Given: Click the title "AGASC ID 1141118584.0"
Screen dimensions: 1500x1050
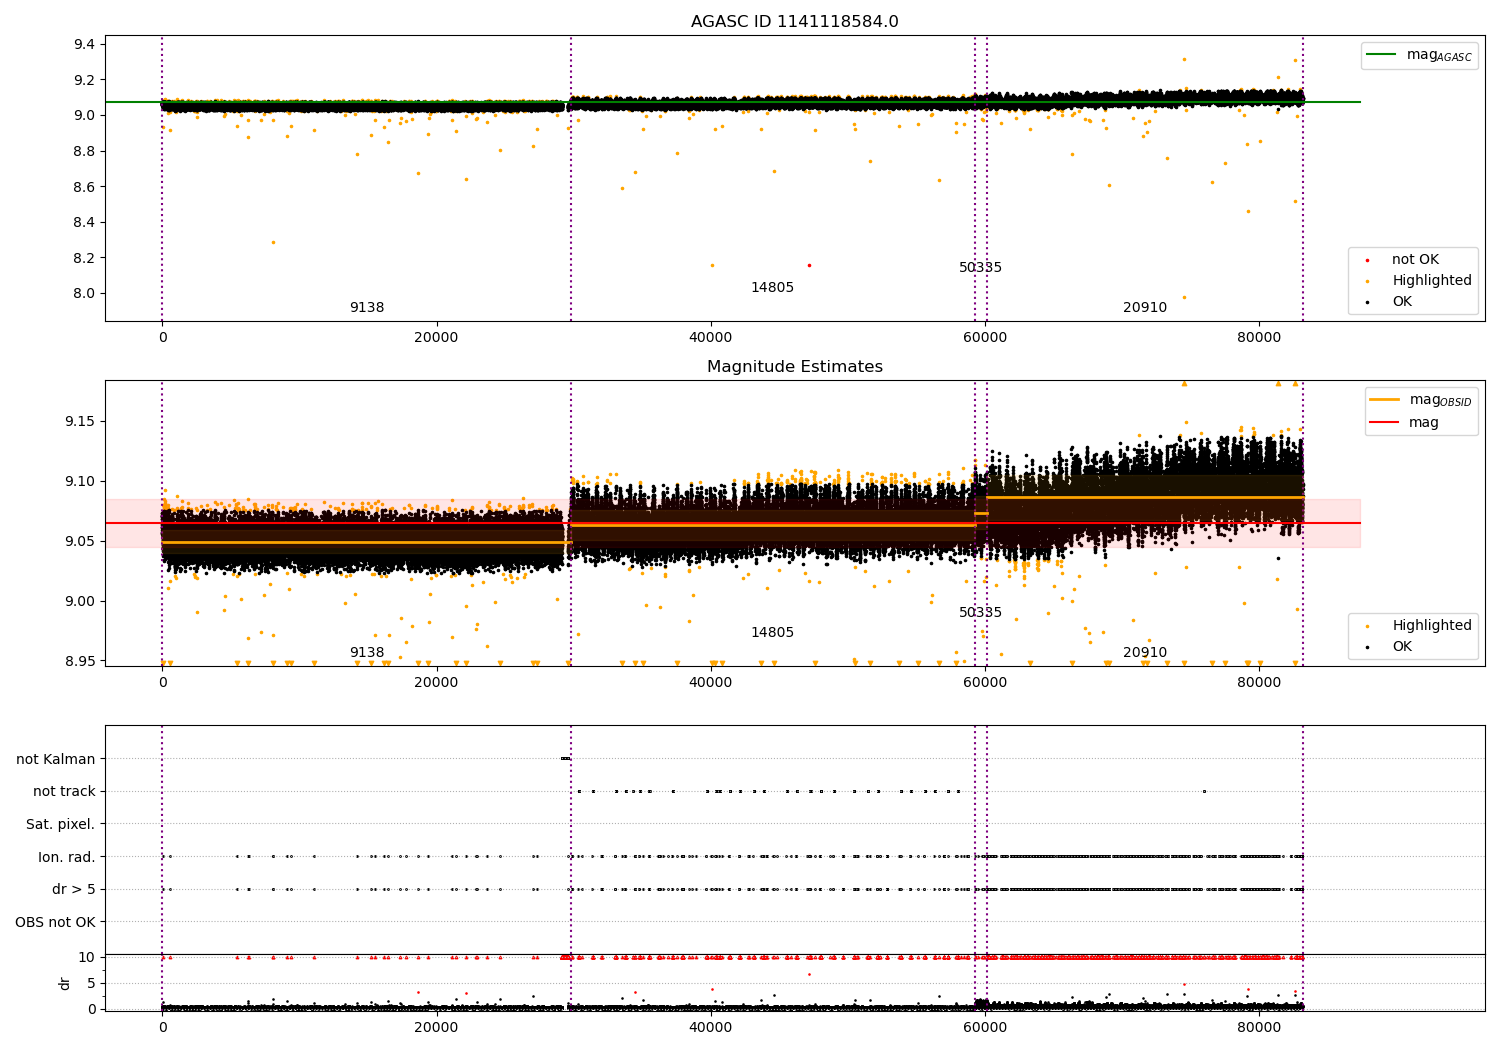Looking at the screenshot, I should point(794,22).
